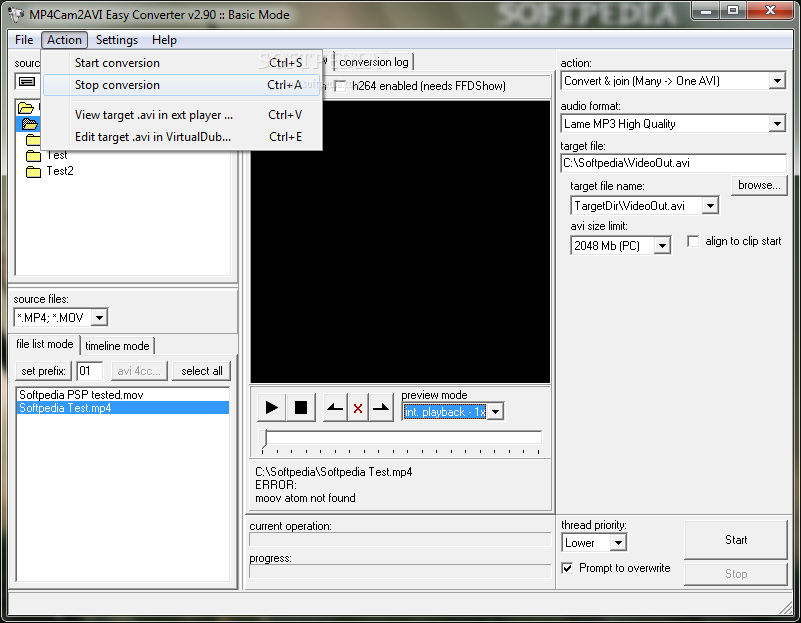Choose Stop conversion menu entry
Image resolution: width=801 pixels, height=623 pixels.
coord(181,85)
